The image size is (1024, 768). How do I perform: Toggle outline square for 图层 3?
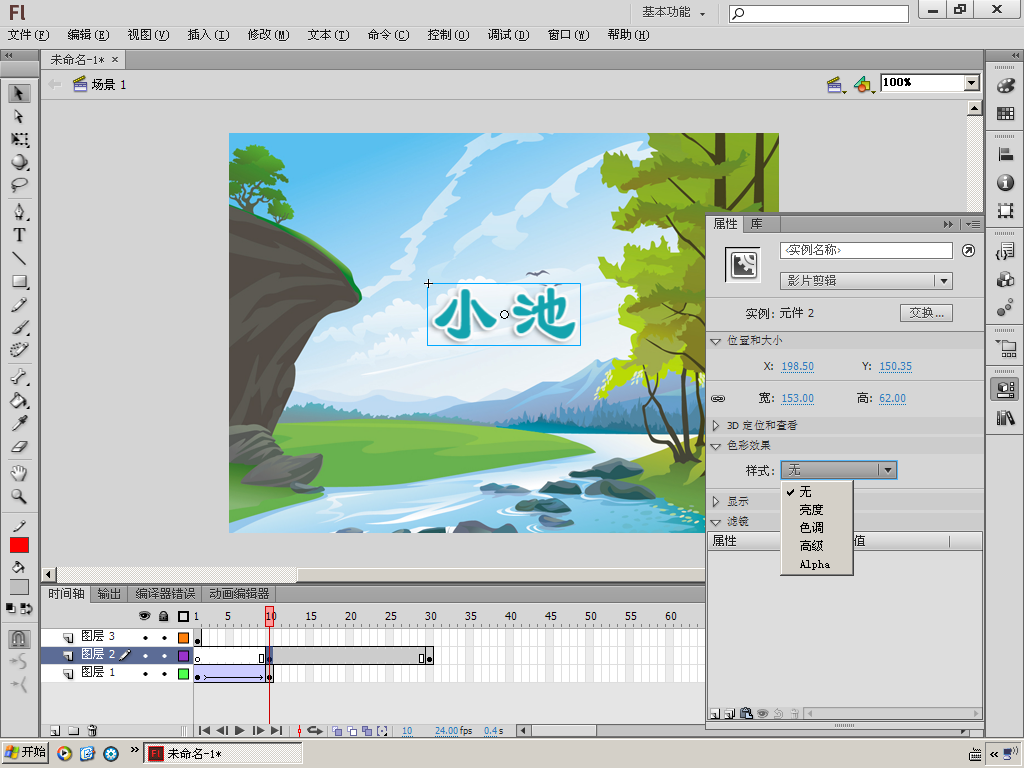point(184,637)
